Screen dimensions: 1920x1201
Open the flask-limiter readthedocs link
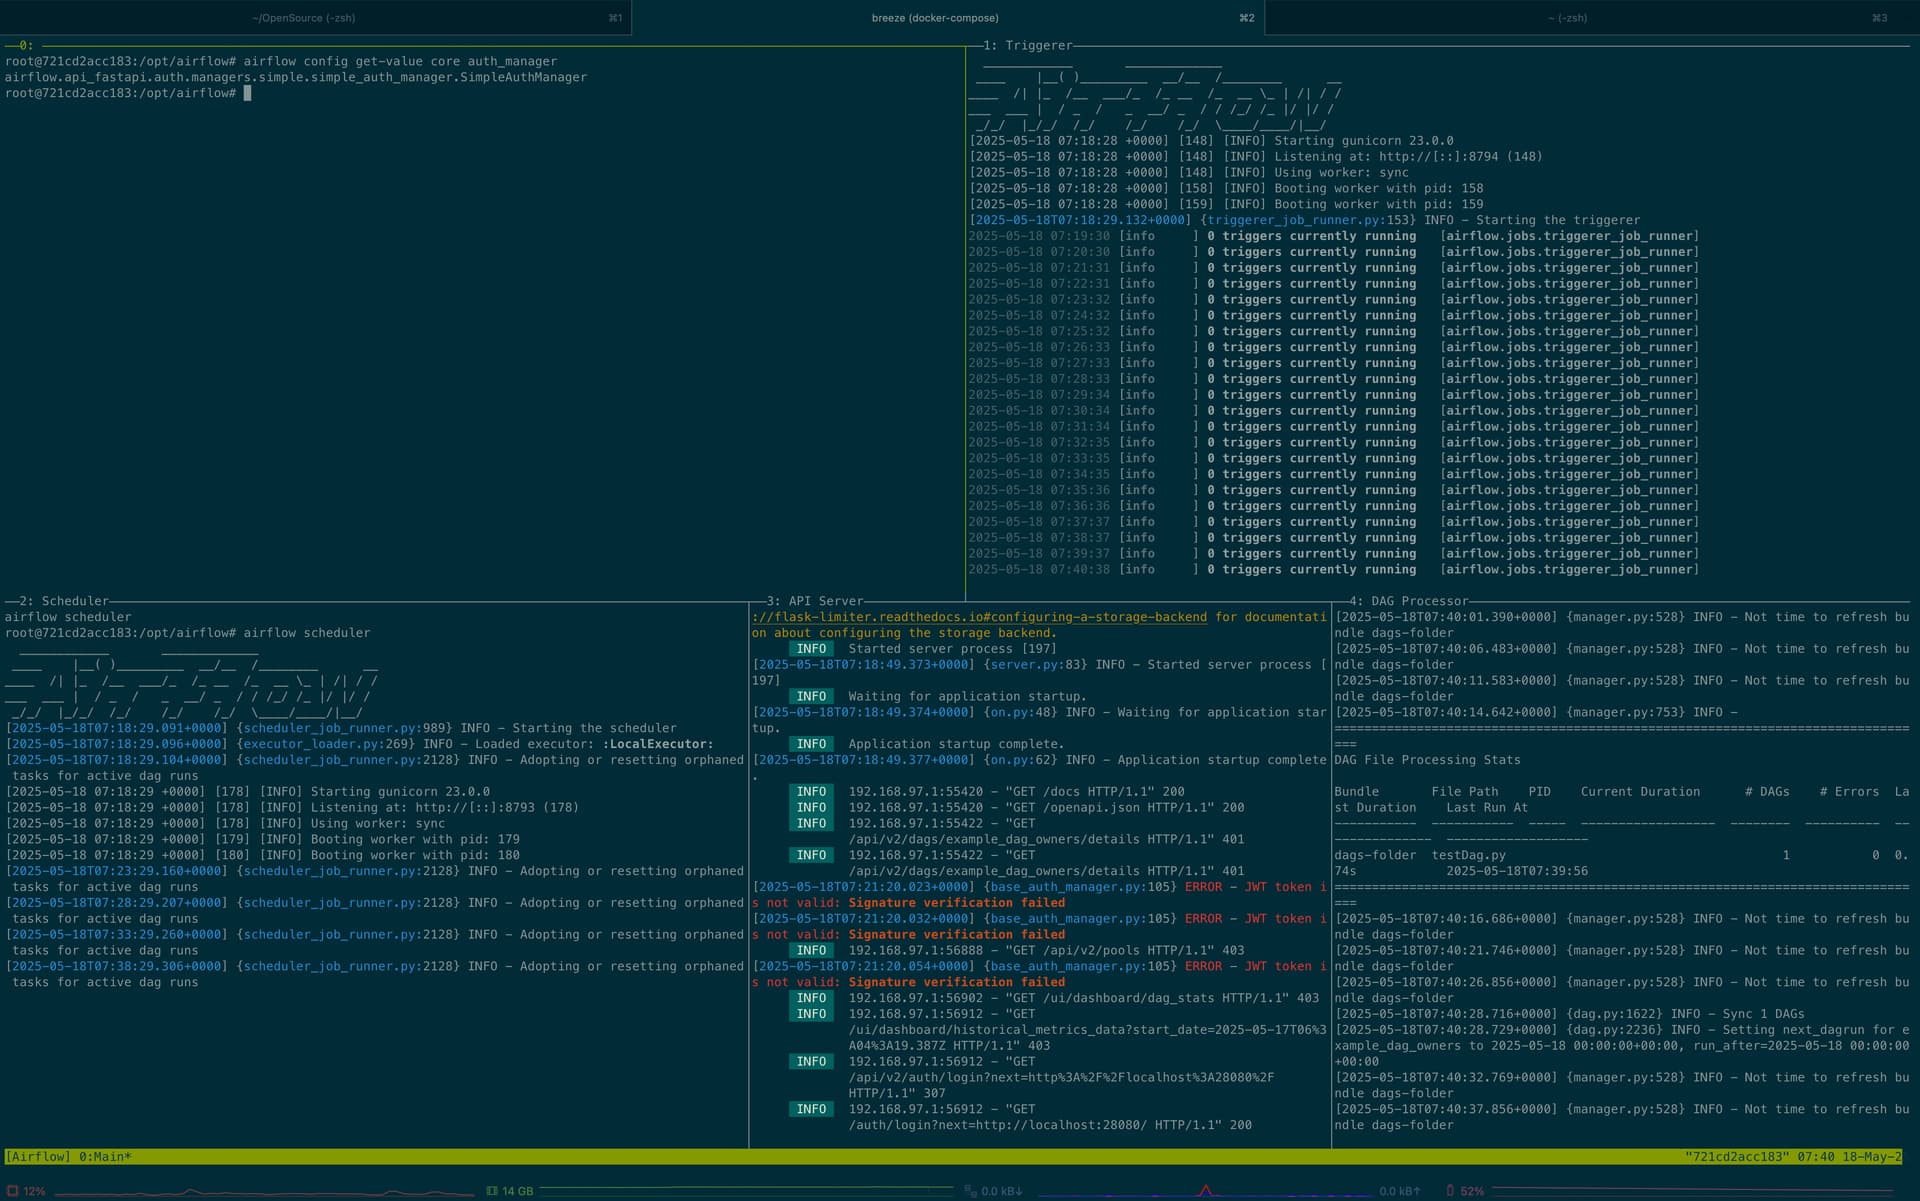click(980, 617)
